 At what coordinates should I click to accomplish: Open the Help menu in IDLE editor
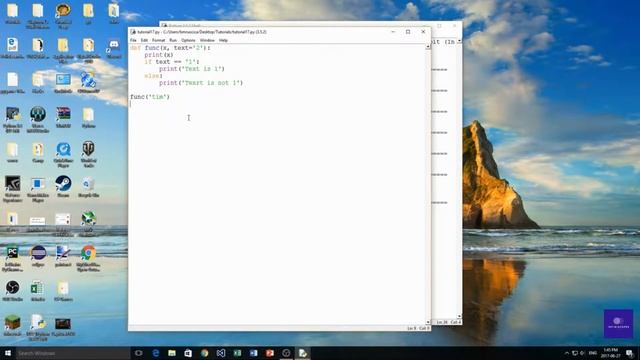(223, 40)
